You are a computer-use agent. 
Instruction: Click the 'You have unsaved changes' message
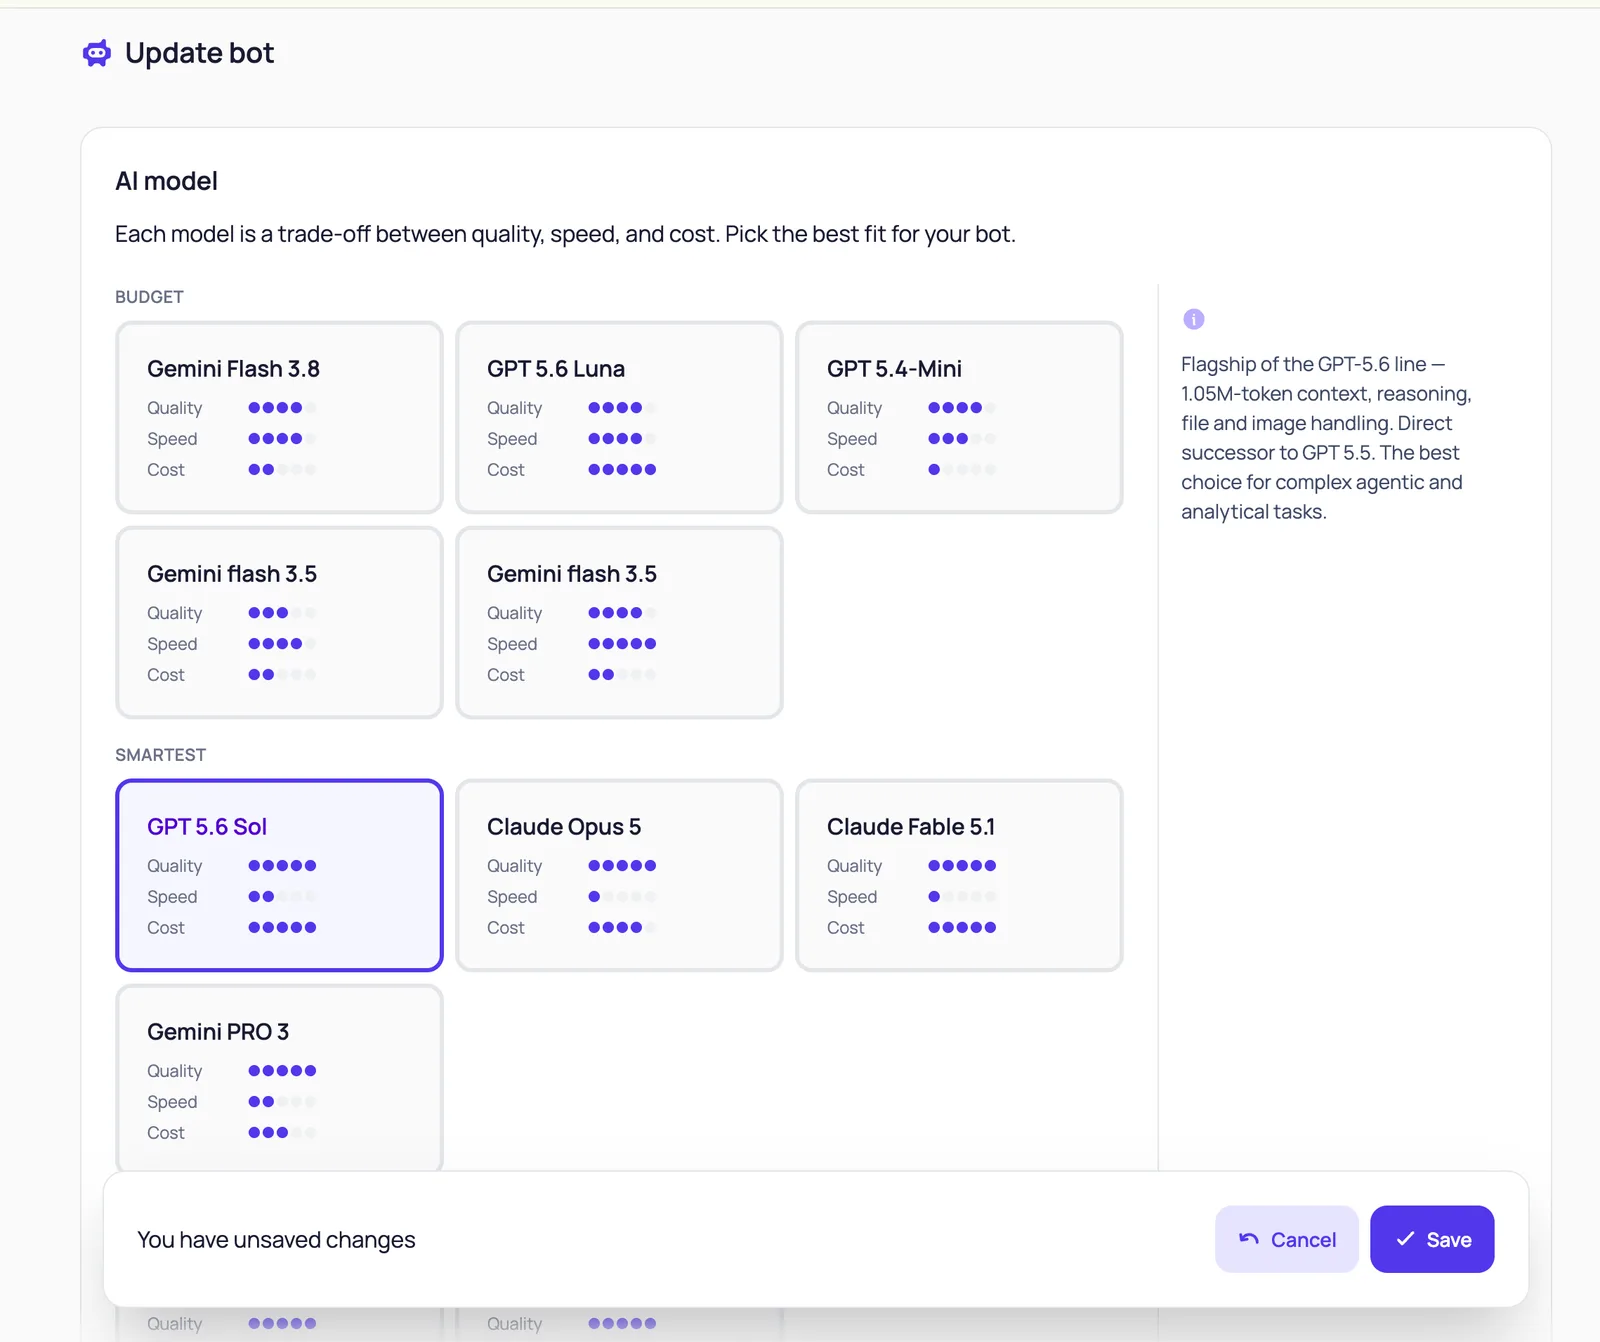click(276, 1240)
